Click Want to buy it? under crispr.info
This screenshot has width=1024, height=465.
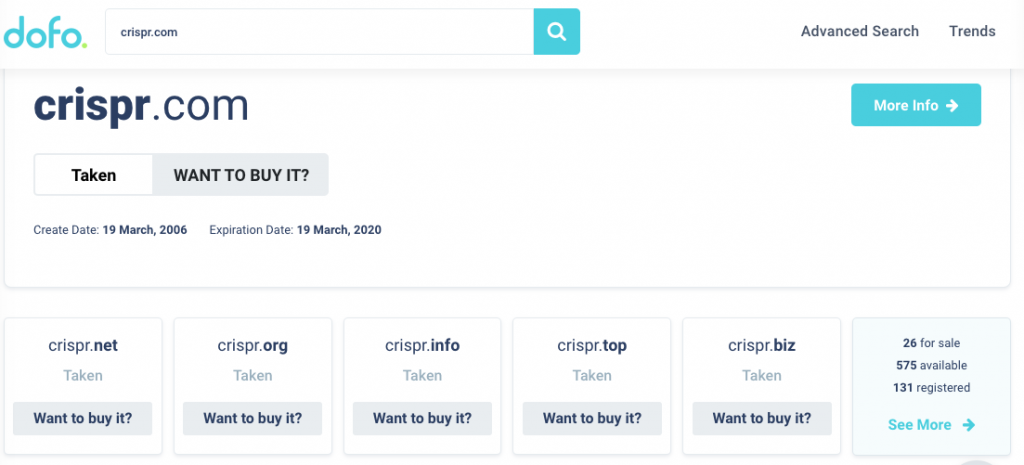[423, 418]
